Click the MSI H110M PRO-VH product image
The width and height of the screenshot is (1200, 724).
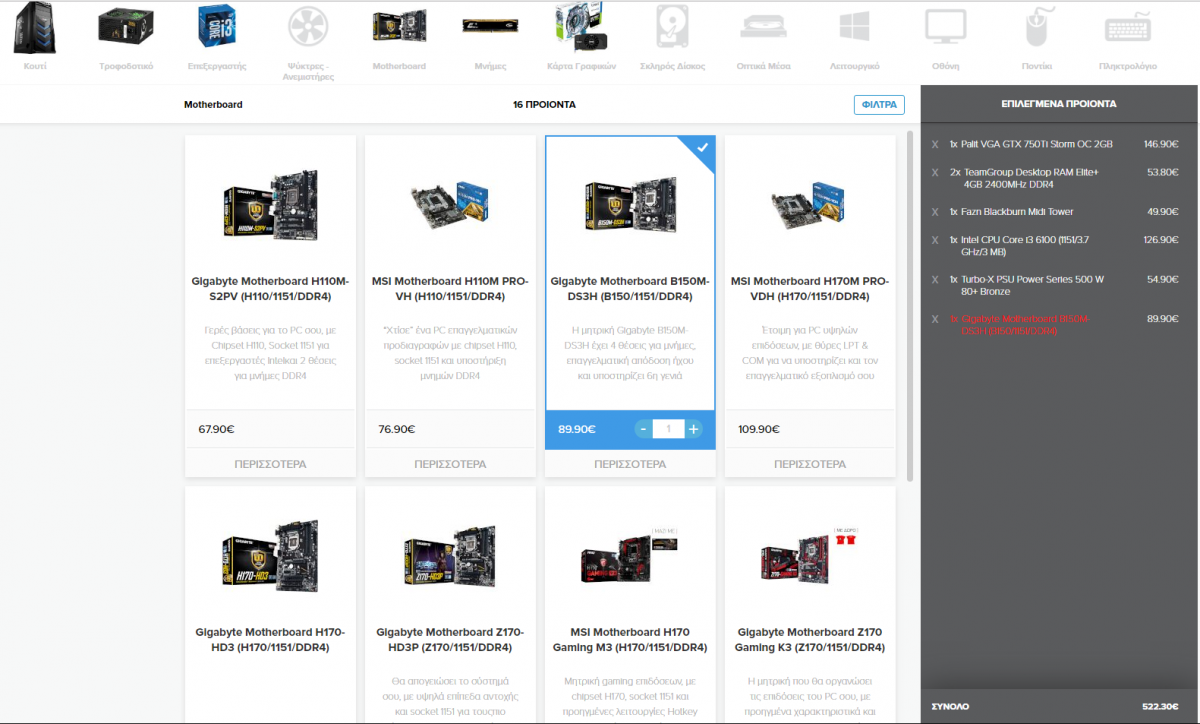click(450, 207)
